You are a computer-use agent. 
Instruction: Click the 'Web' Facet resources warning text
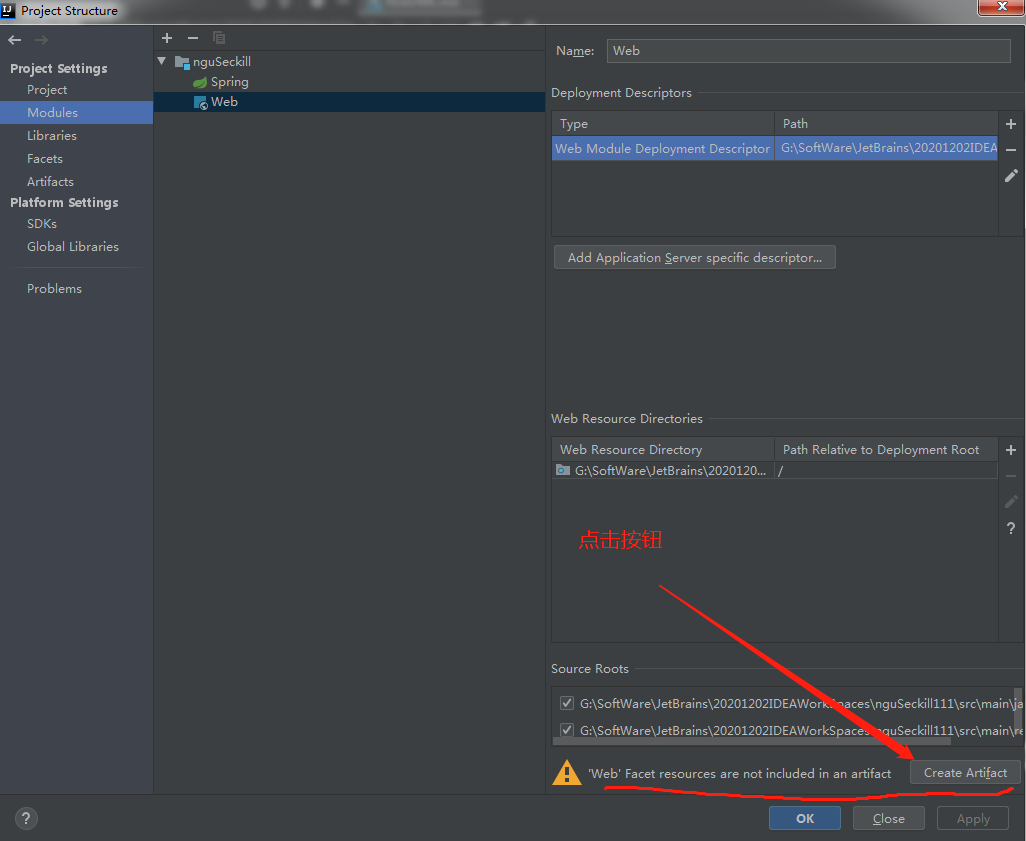pyautogui.click(x=739, y=774)
